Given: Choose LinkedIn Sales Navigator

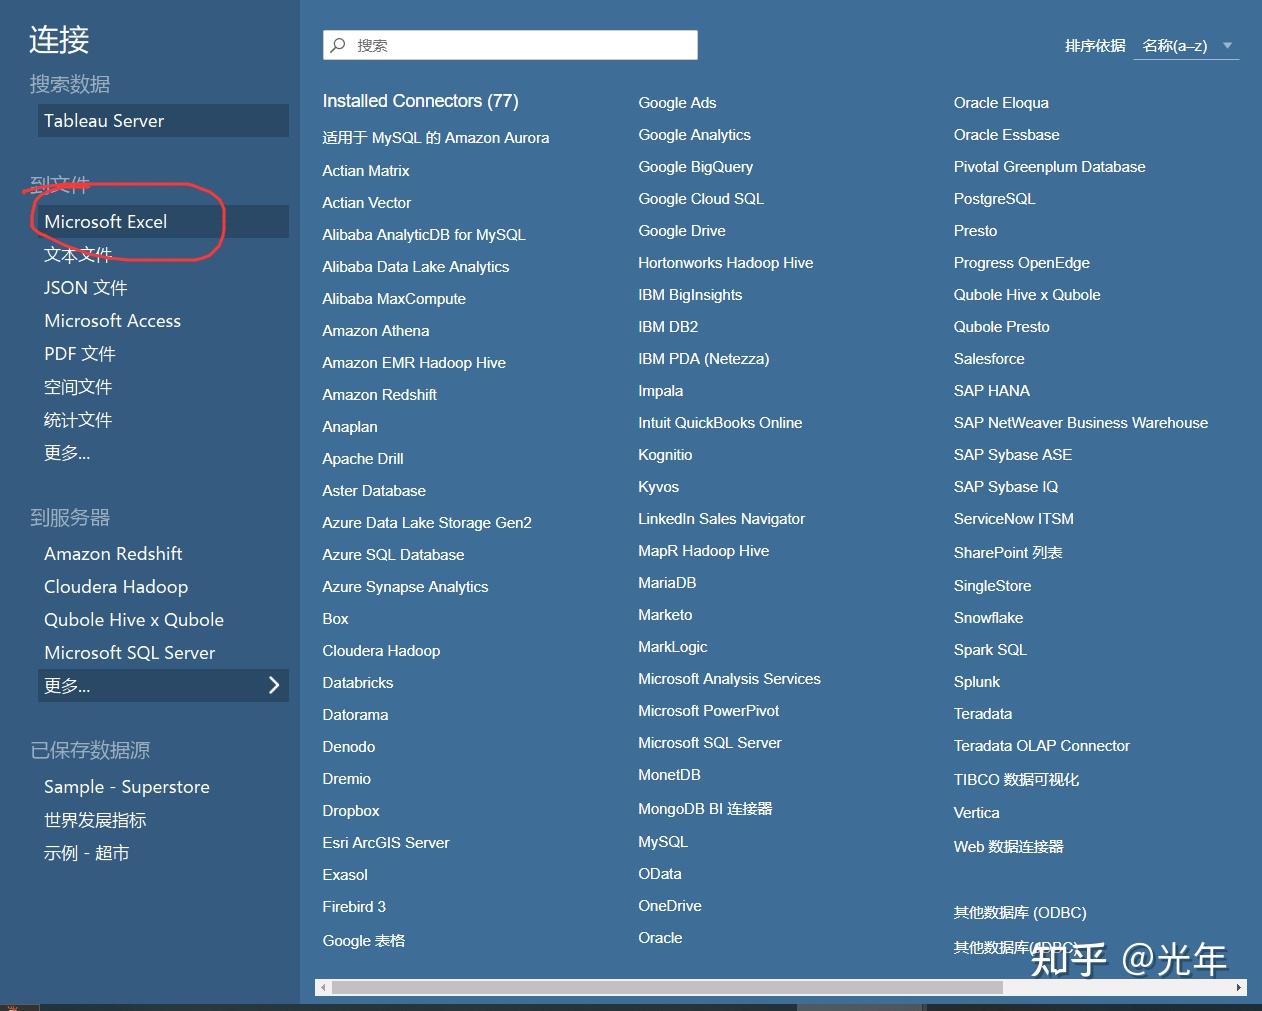Looking at the screenshot, I should point(722,519).
